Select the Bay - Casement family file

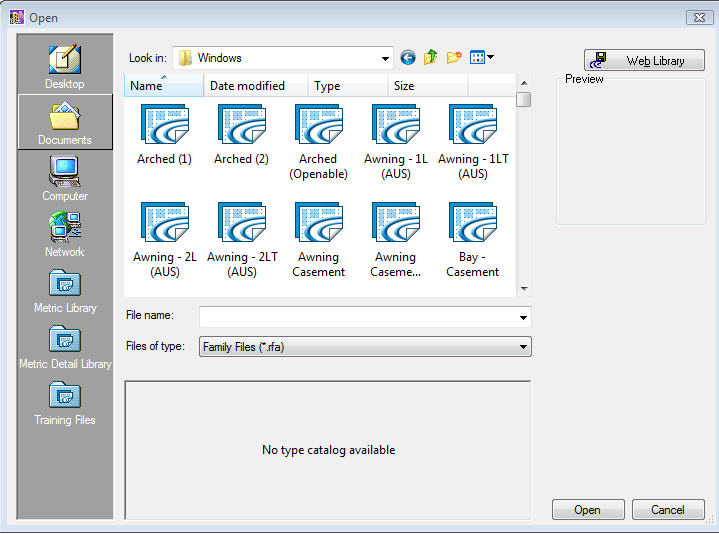point(472,240)
